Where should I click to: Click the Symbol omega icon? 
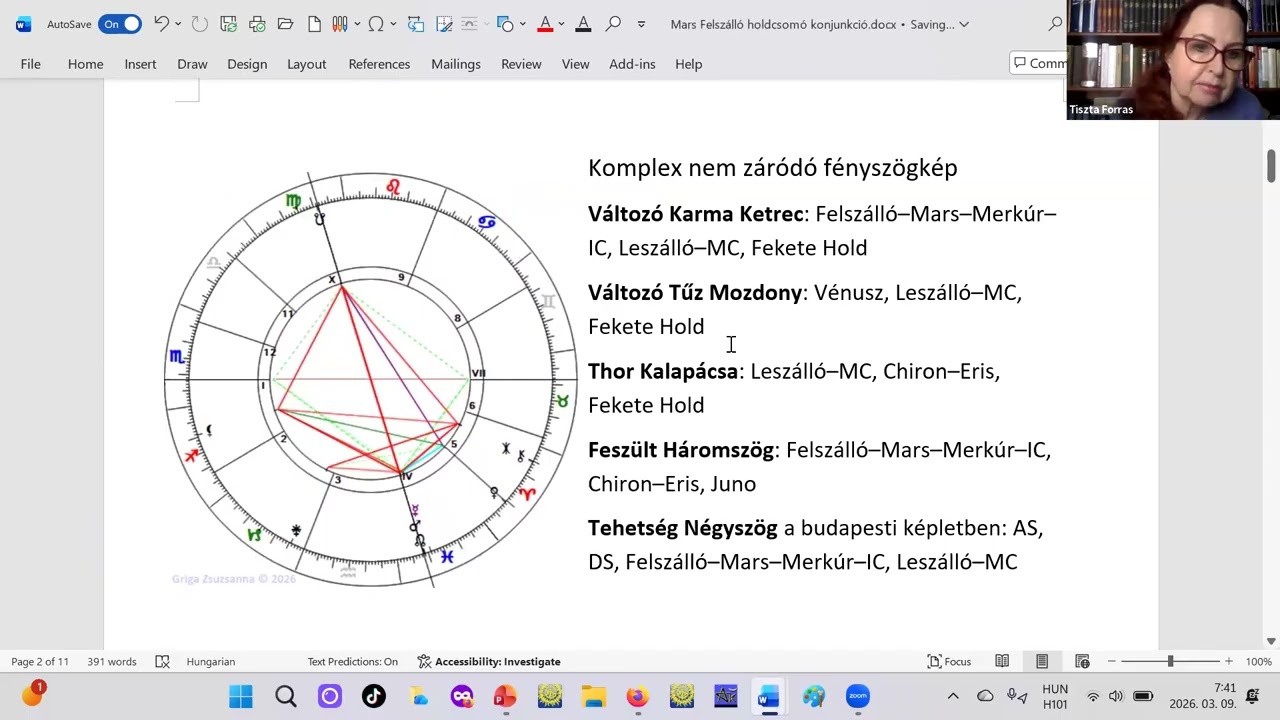pyautogui.click(x=376, y=24)
